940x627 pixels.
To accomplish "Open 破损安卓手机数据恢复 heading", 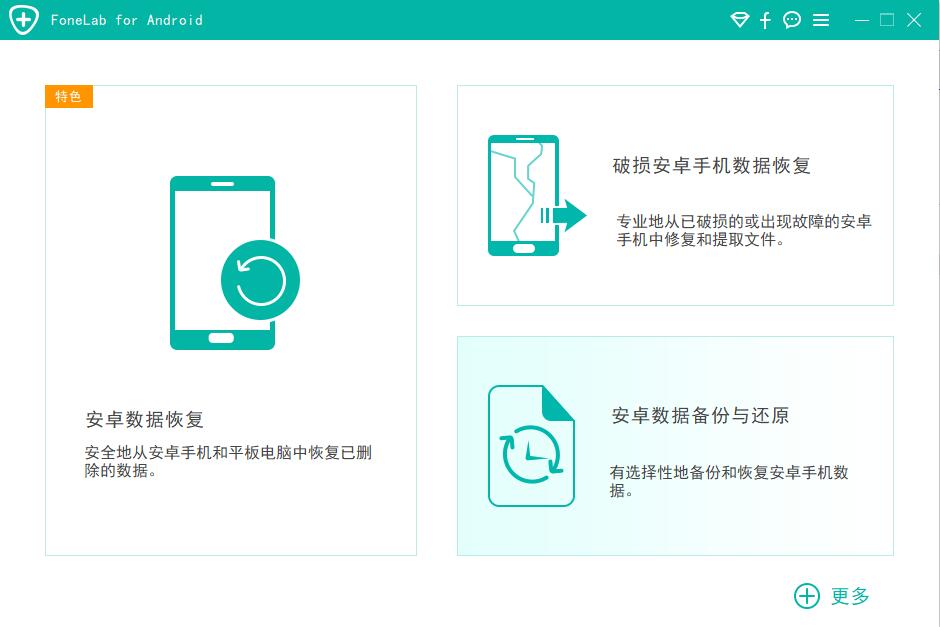I will (712, 165).
